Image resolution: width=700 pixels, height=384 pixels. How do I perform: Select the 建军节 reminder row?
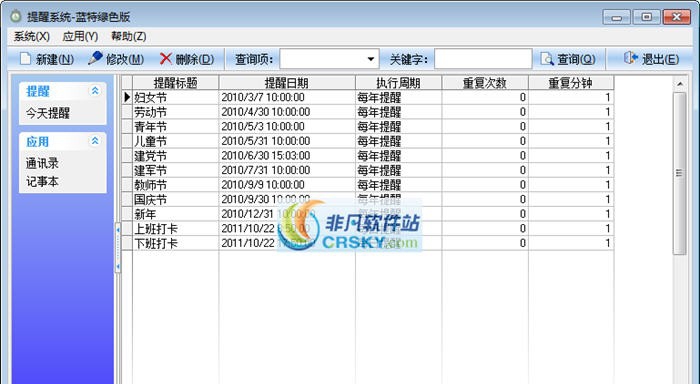tap(368, 170)
